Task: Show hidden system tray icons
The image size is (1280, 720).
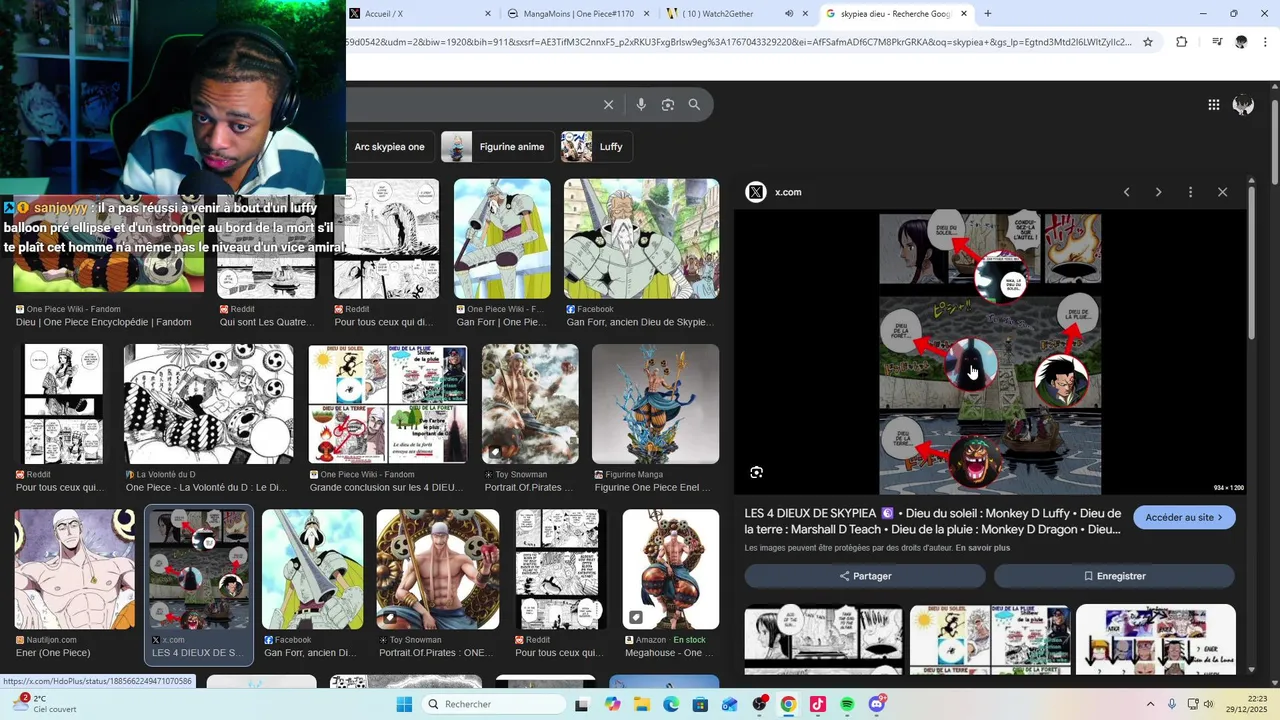Action: (x=1150, y=704)
